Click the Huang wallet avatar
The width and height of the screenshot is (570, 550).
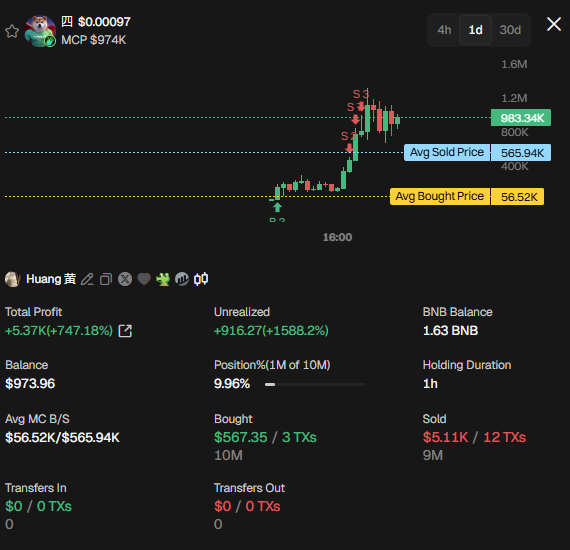(x=13, y=279)
